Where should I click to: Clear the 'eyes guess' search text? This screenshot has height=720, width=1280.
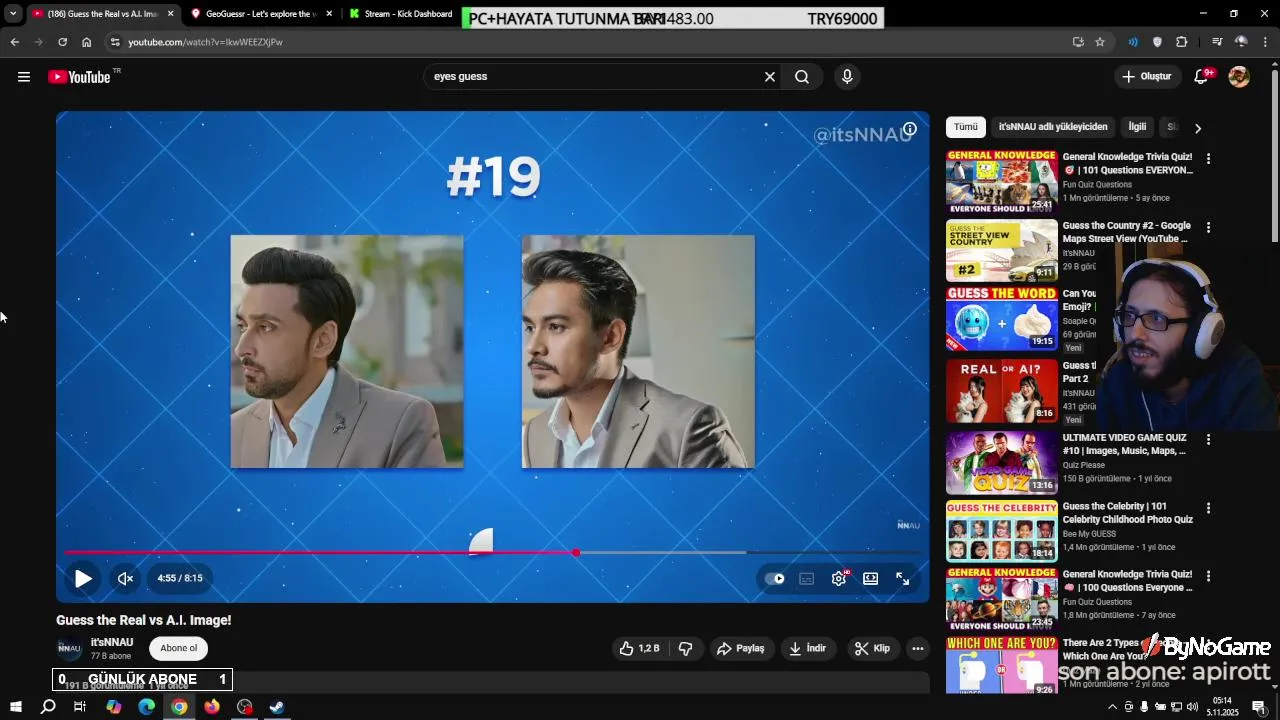pos(770,77)
